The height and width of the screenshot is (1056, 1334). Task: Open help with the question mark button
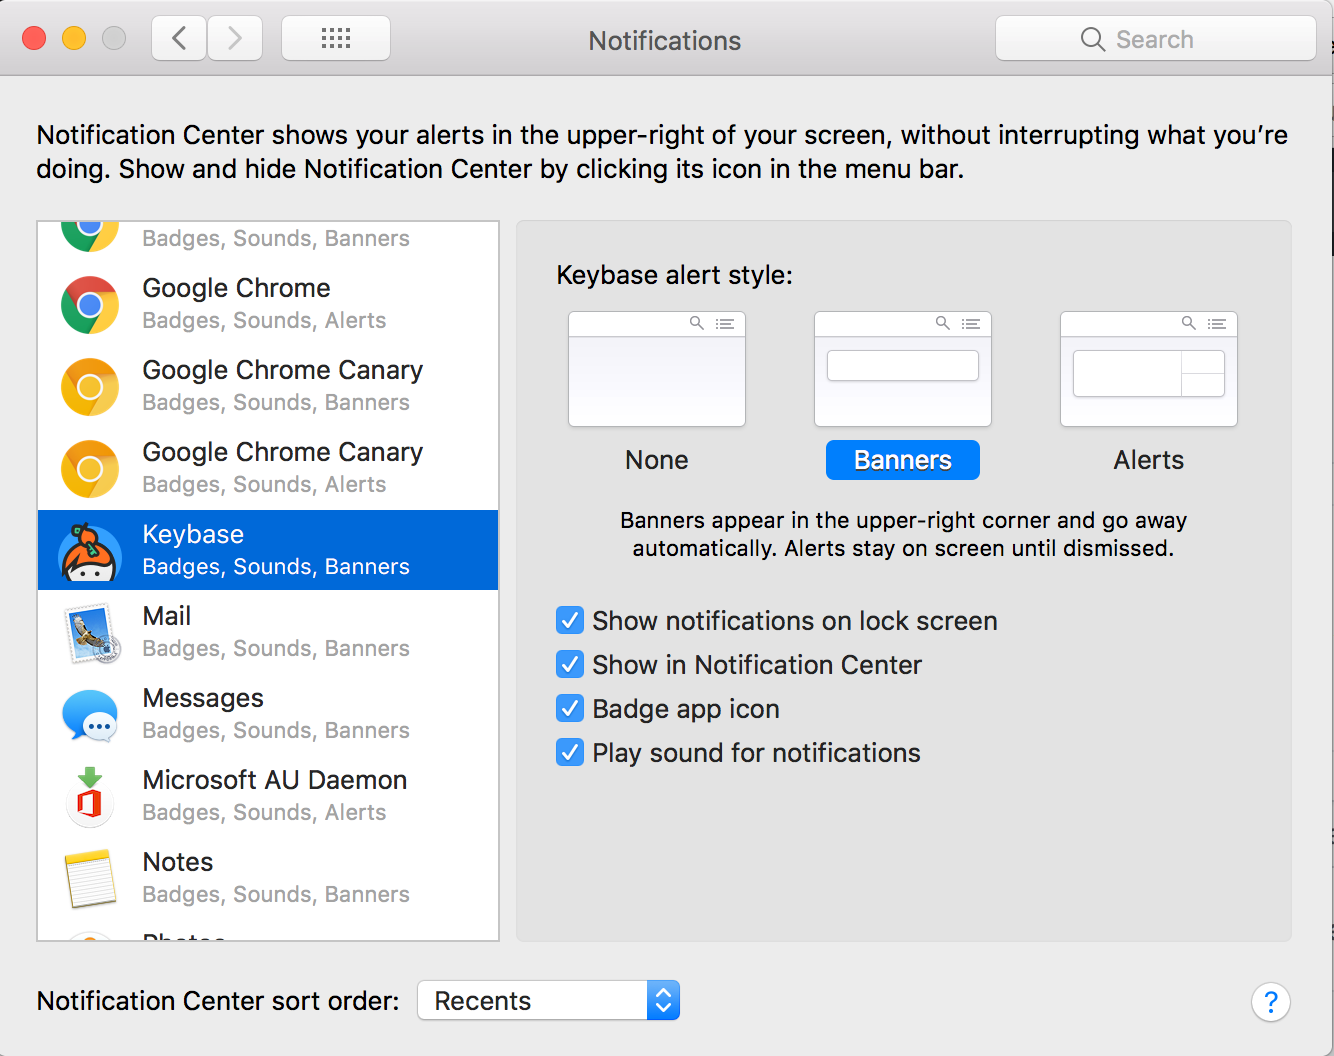coord(1271,1001)
